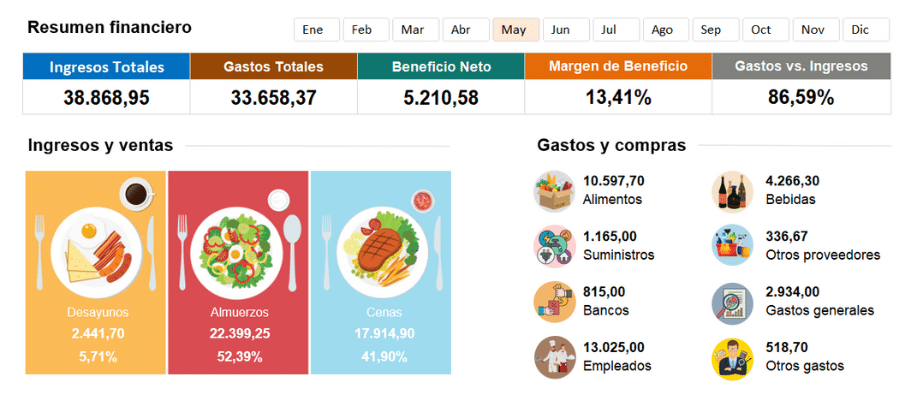900x400 pixels.
Task: Select the red Almuerzos lunch card
Action: (238, 272)
